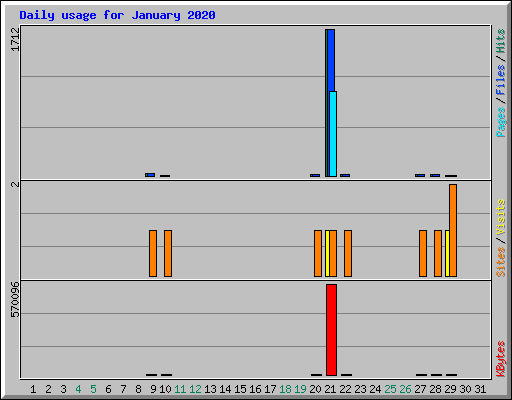The height and width of the screenshot is (400, 512).
Task: Click the cyan Pages bar for day 21
Action: click(333, 134)
